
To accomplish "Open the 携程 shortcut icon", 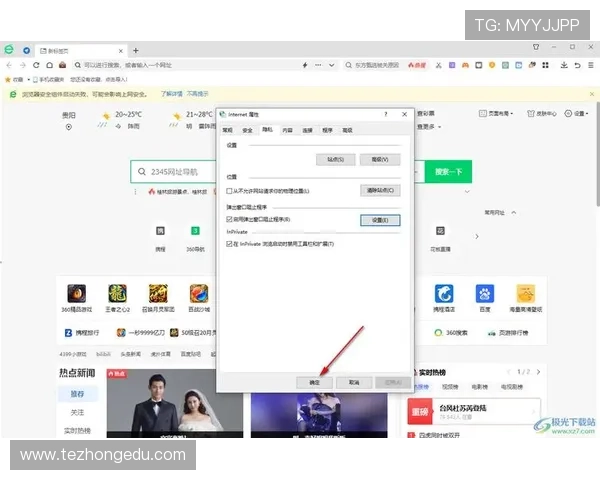I will (160, 231).
